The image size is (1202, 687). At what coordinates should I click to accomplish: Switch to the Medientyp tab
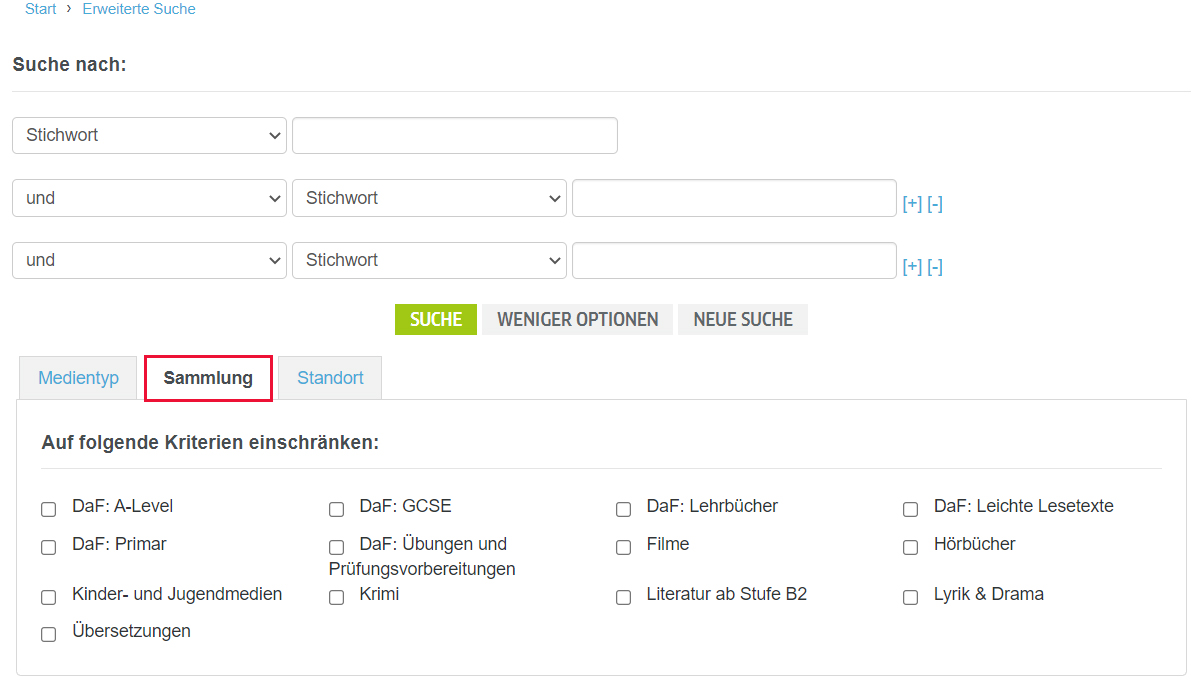(78, 379)
